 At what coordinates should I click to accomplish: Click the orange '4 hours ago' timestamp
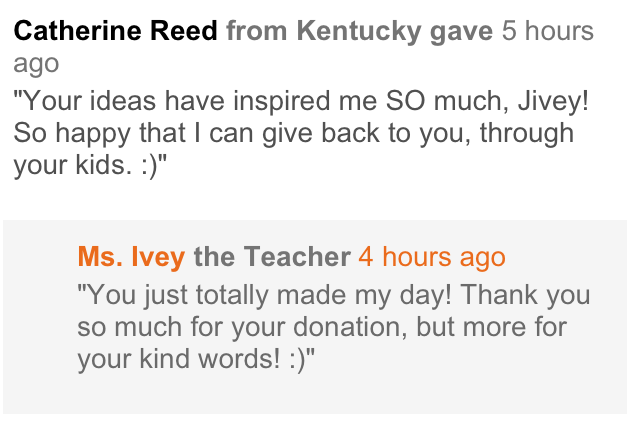(432, 257)
